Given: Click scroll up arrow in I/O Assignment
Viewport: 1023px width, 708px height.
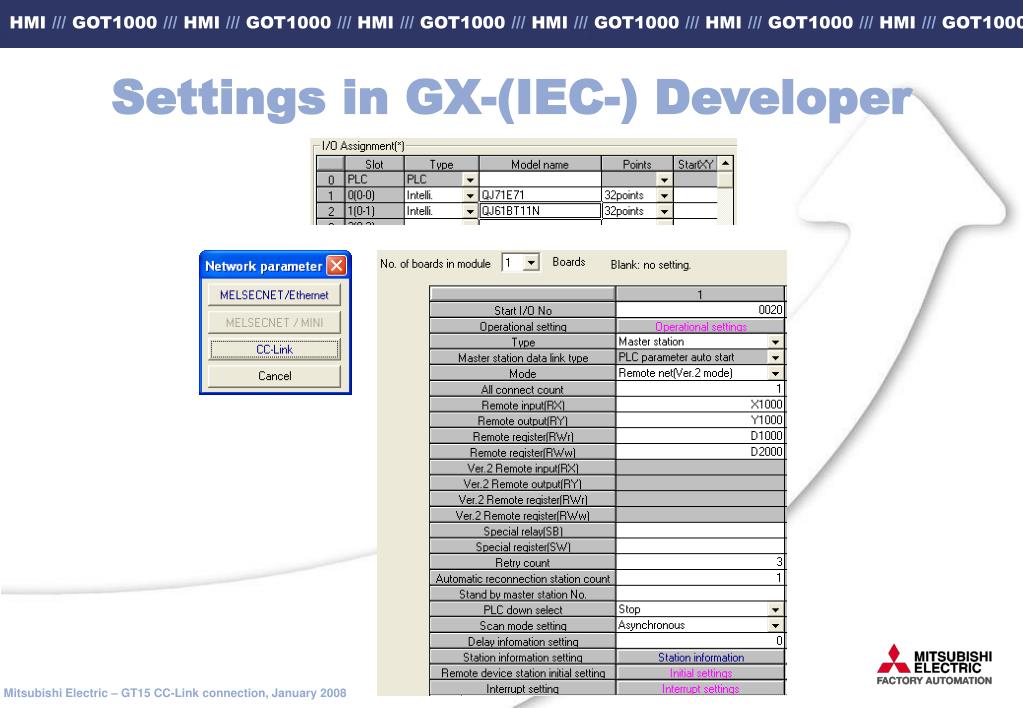Looking at the screenshot, I should tap(725, 163).
